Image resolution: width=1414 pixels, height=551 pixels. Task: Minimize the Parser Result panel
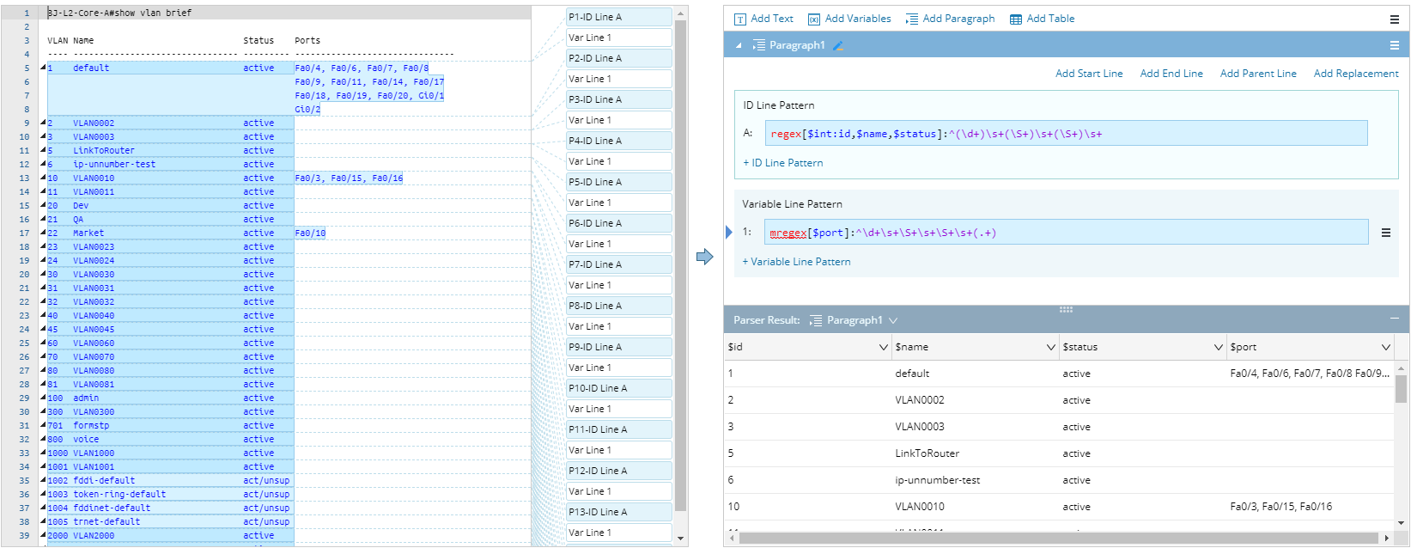pos(1394,318)
